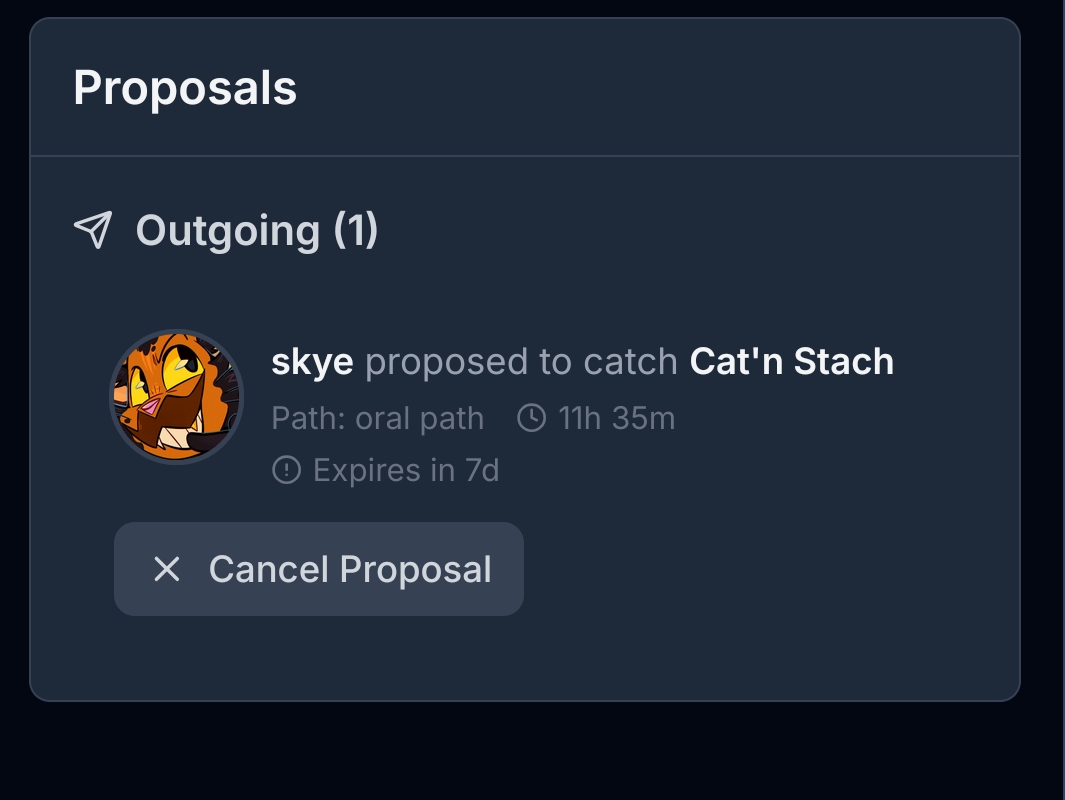Click the 'proposed to catch' text
Image resolution: width=1065 pixels, height=800 pixels.
tap(521, 361)
